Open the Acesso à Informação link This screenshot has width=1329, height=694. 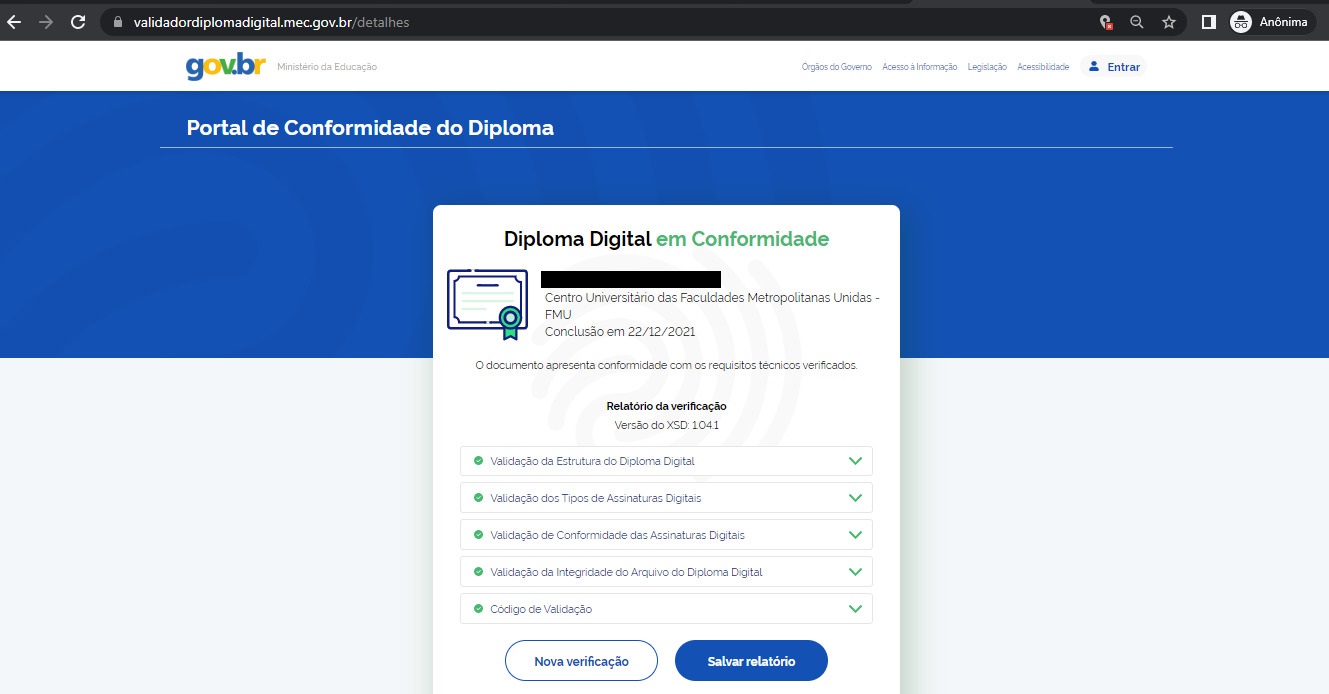tap(919, 67)
